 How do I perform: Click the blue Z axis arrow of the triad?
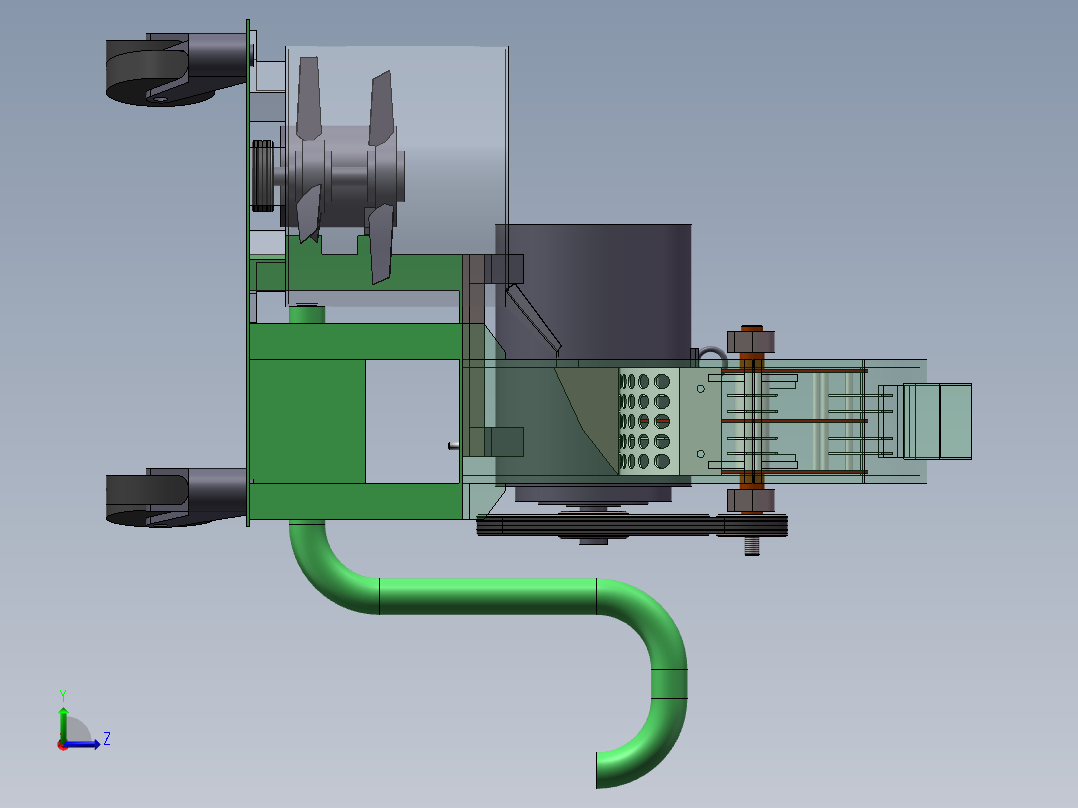point(82,744)
